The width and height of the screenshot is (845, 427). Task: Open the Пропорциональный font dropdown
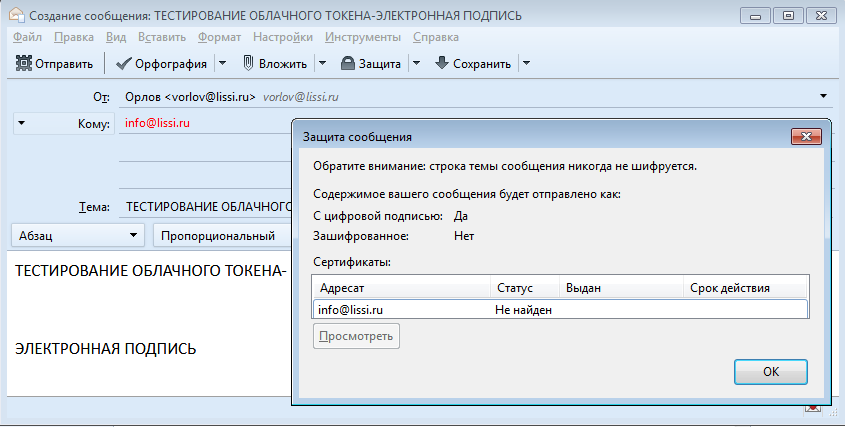click(223, 236)
